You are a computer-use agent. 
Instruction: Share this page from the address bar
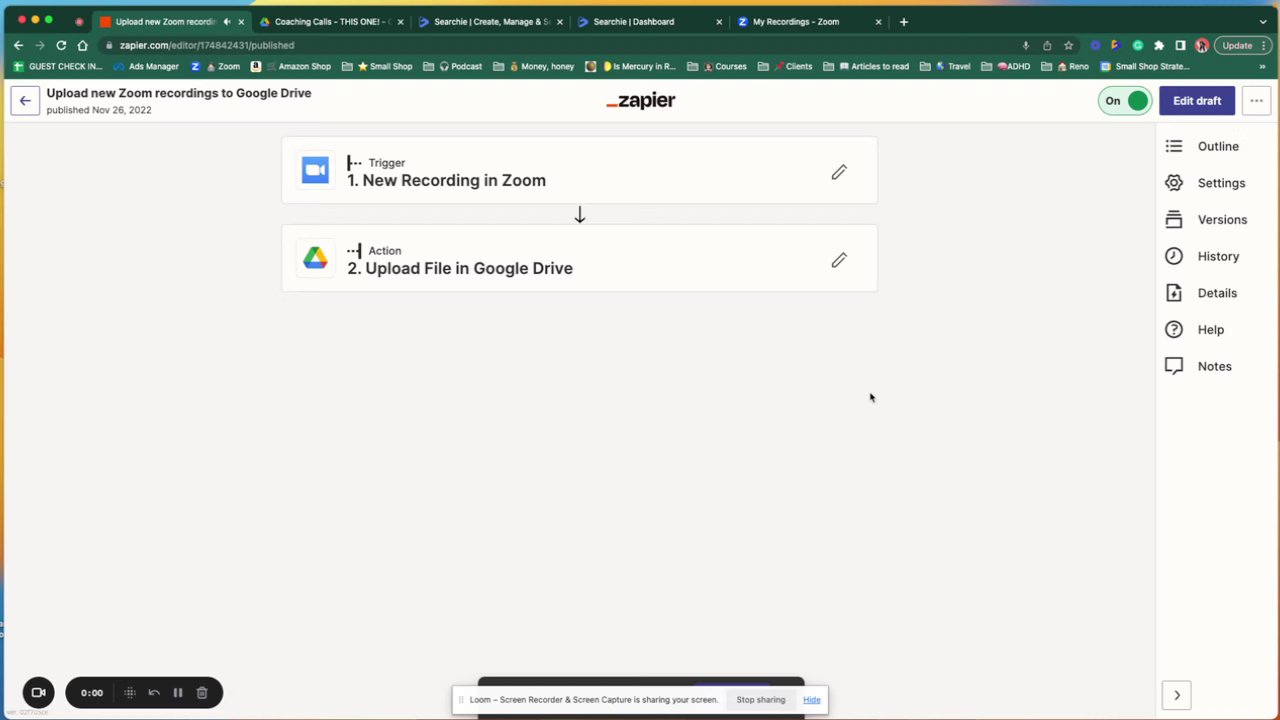1047,45
